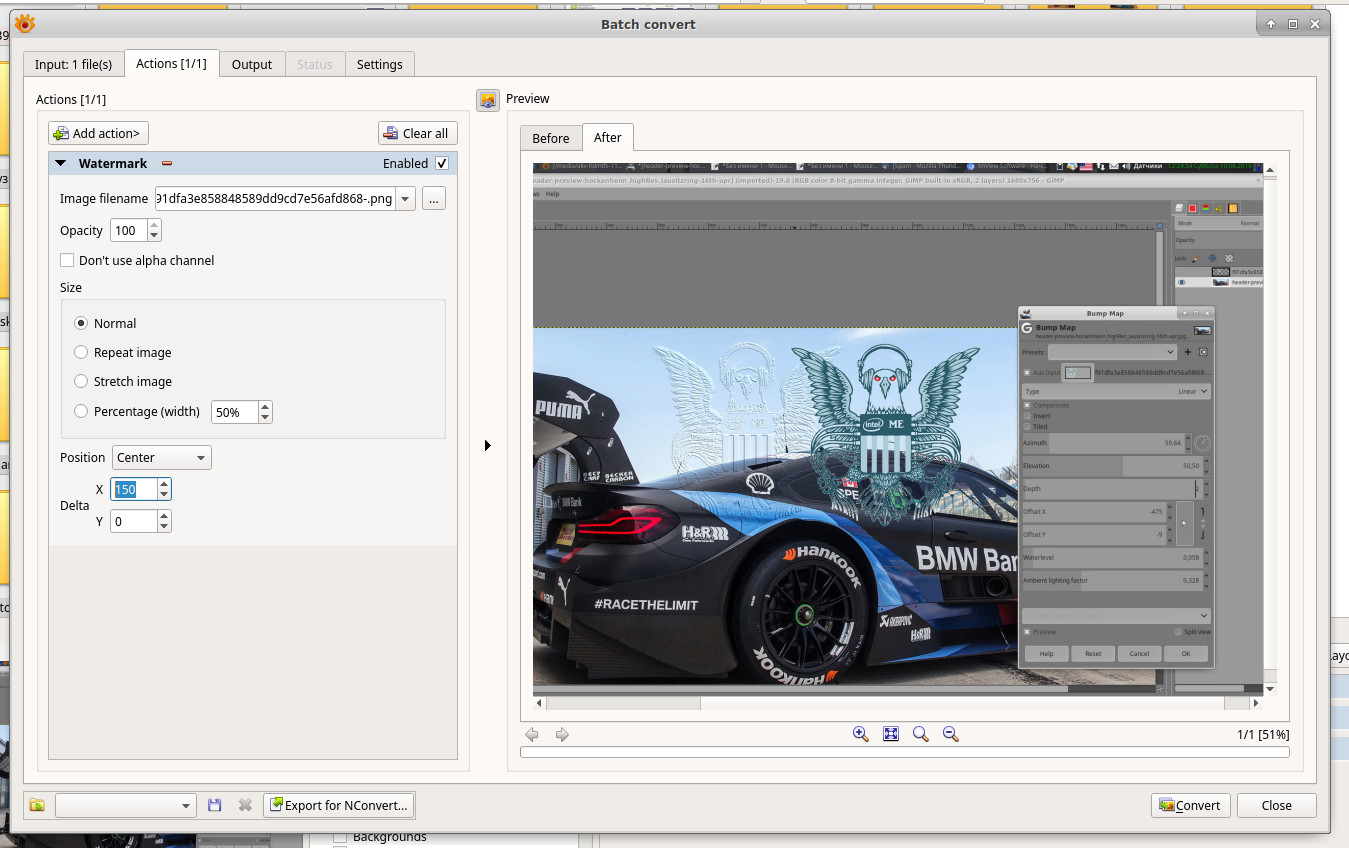Click the save preset floppy disk icon

tap(215, 805)
